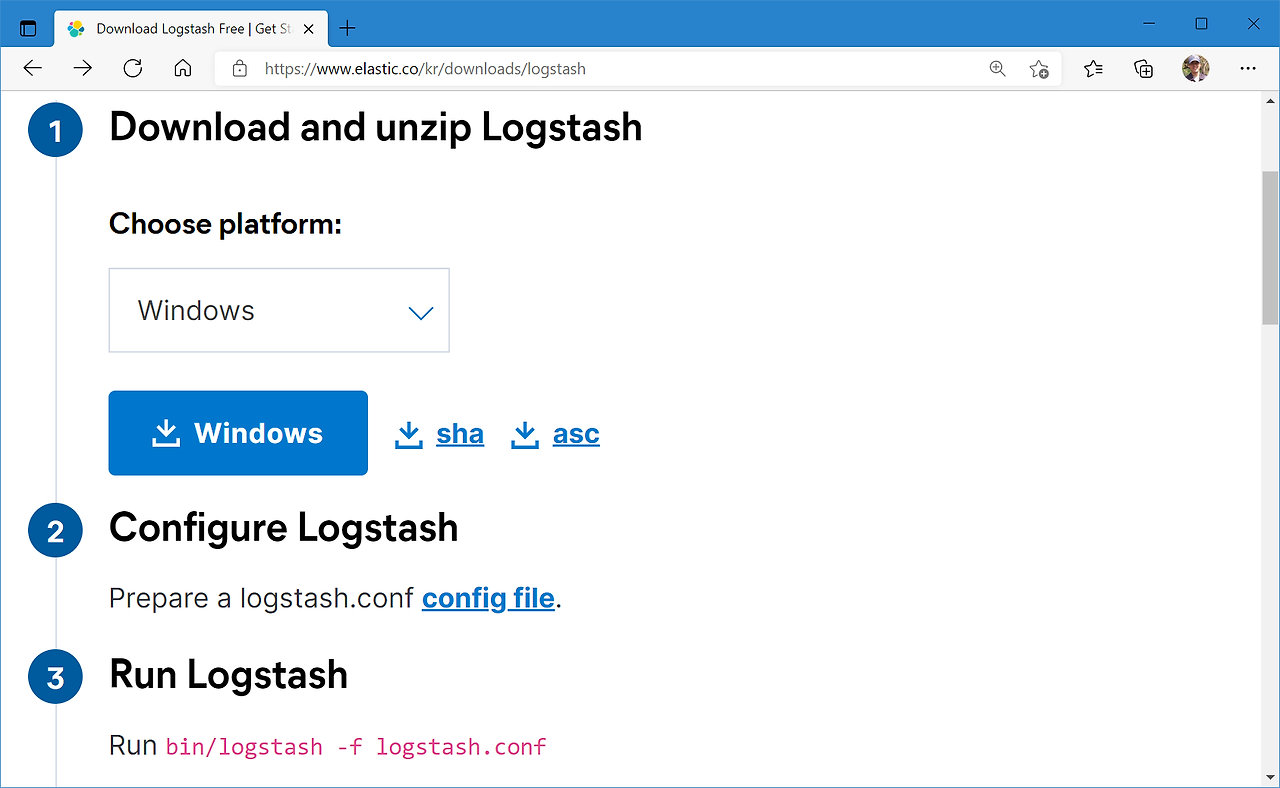The image size is (1280, 788).
Task: Open the Collections panel
Action: click(x=1144, y=69)
